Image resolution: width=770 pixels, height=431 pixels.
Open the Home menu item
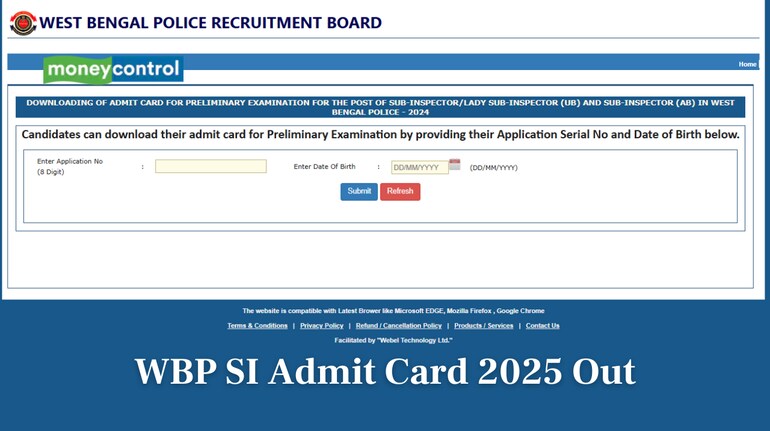[x=747, y=64]
